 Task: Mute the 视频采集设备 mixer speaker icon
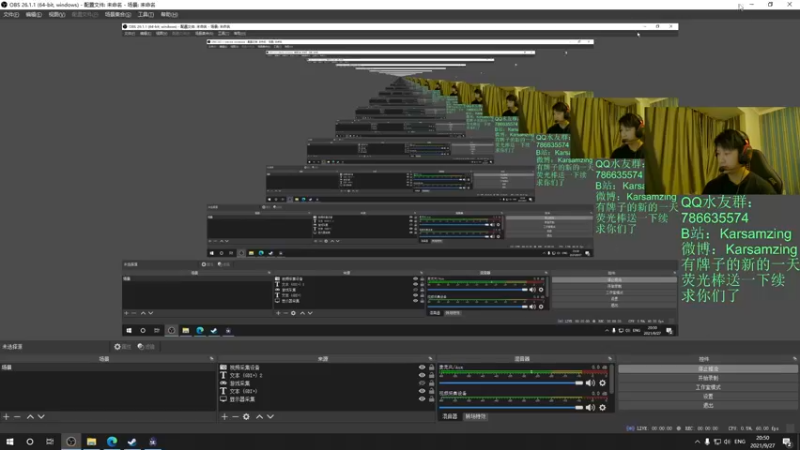point(590,408)
